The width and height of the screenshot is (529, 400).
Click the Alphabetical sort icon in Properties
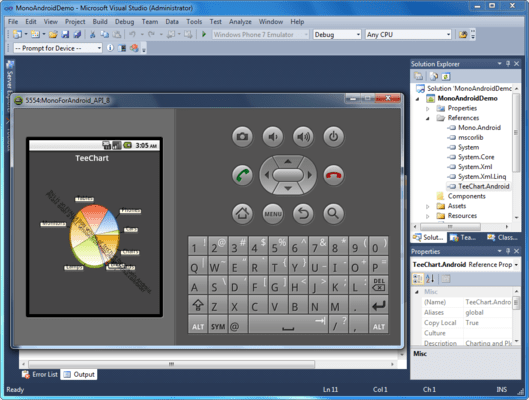(430, 279)
